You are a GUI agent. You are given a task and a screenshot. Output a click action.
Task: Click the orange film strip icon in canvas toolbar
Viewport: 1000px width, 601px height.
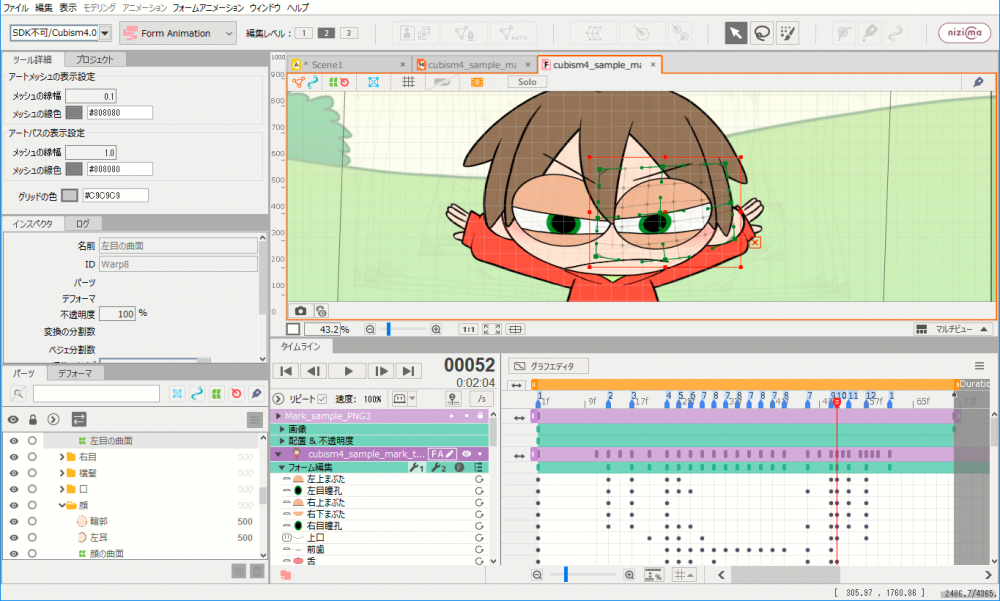coord(477,82)
